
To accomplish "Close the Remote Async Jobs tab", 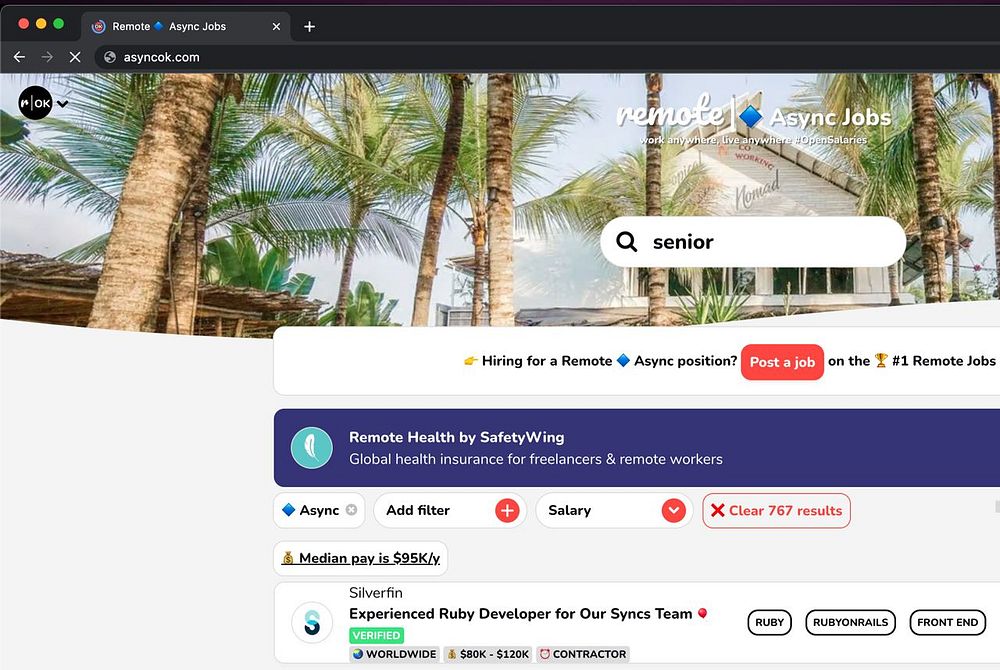I will 276,26.
